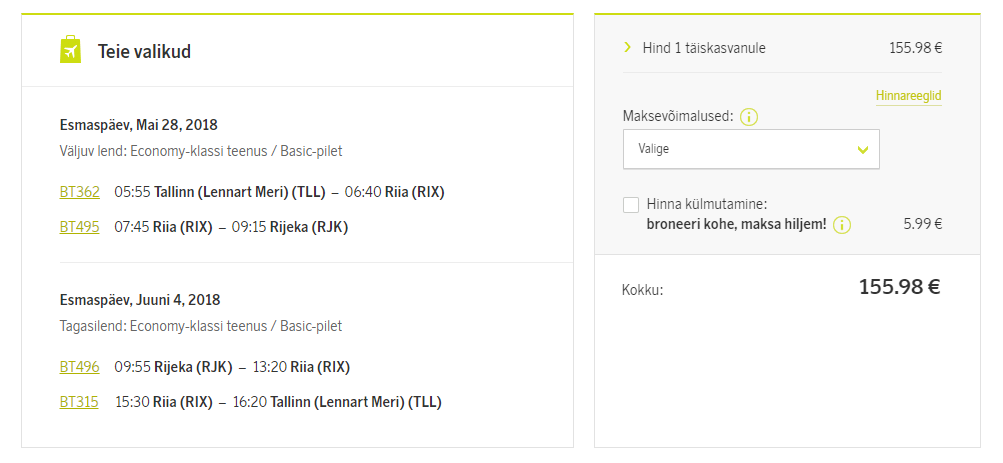Open the BT496 flight link
This screenshot has width=1003, height=463.
(x=80, y=367)
